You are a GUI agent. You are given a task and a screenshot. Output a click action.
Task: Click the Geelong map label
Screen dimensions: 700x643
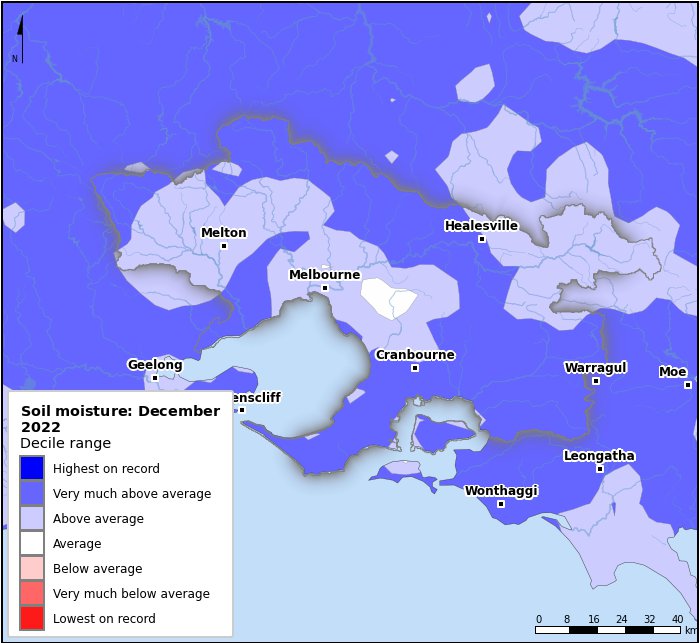(x=155, y=365)
